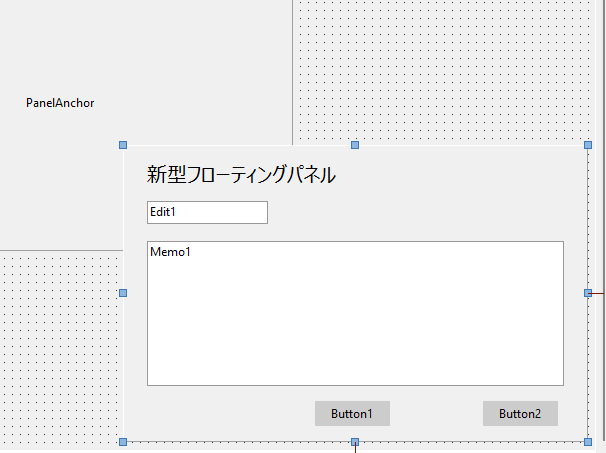Click the bottom-left resize handle of the panel
The image size is (606, 453).
[124, 441]
